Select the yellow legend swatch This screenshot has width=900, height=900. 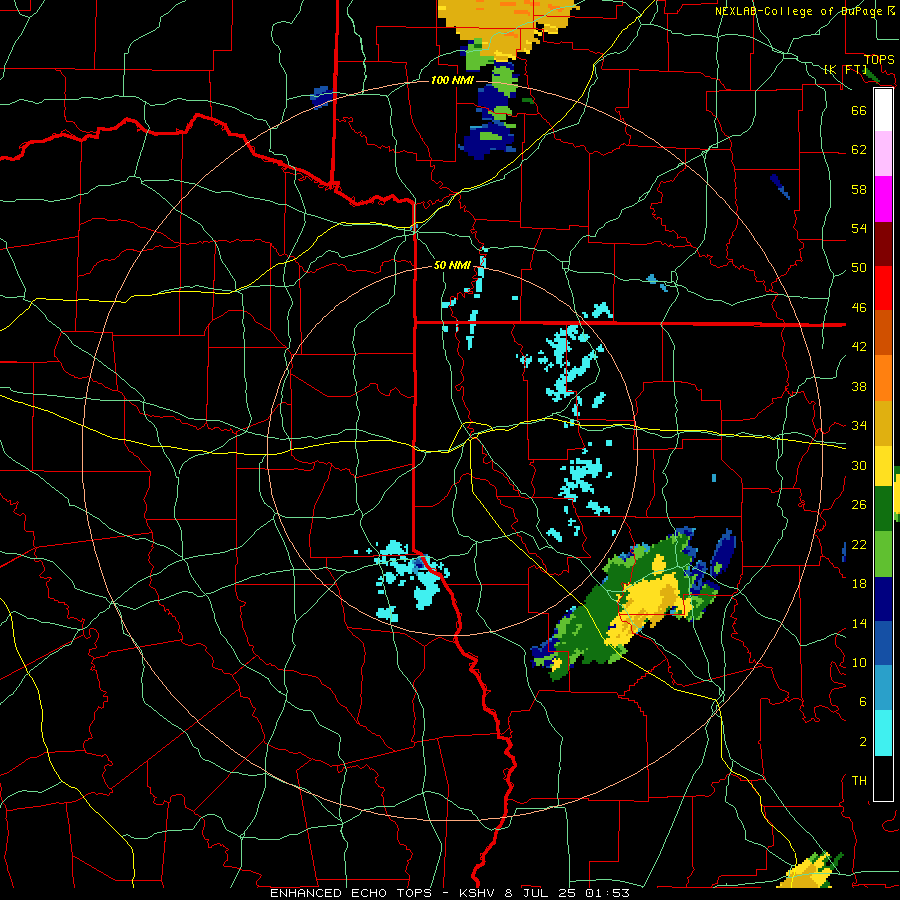tap(883, 465)
